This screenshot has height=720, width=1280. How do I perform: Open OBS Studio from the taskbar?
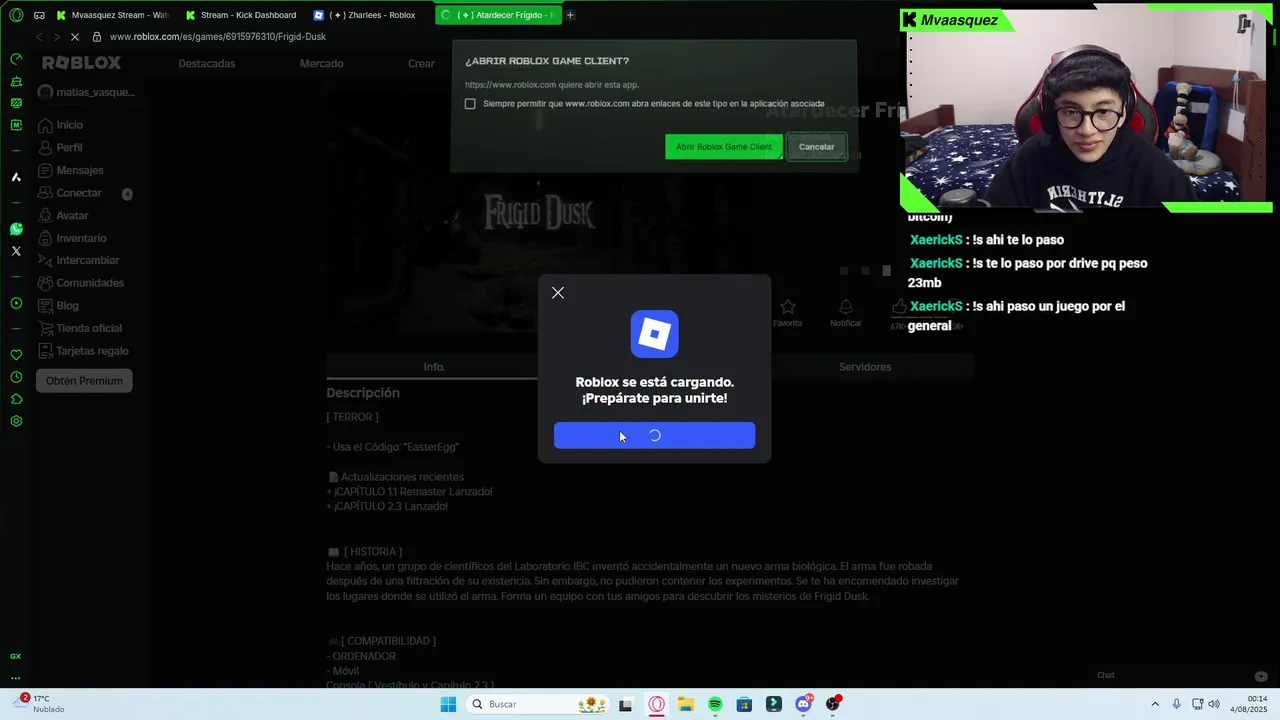tap(832, 704)
